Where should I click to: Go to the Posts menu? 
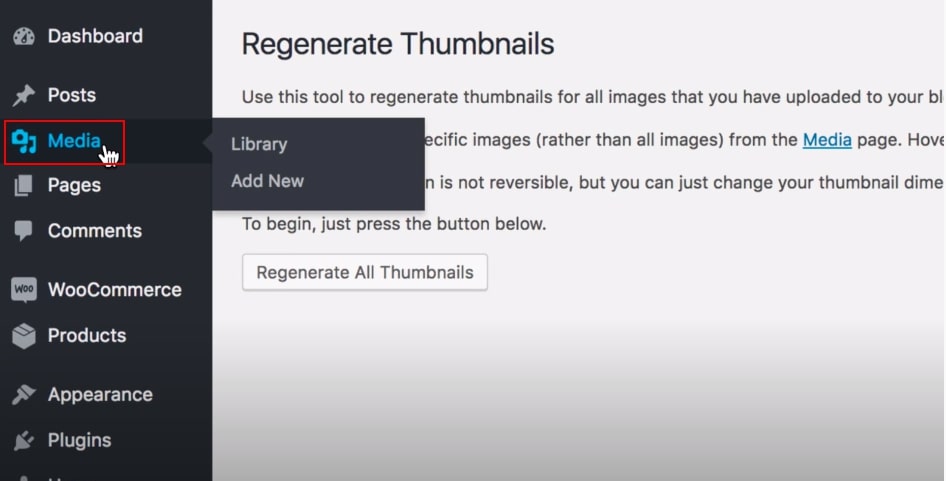coord(72,95)
